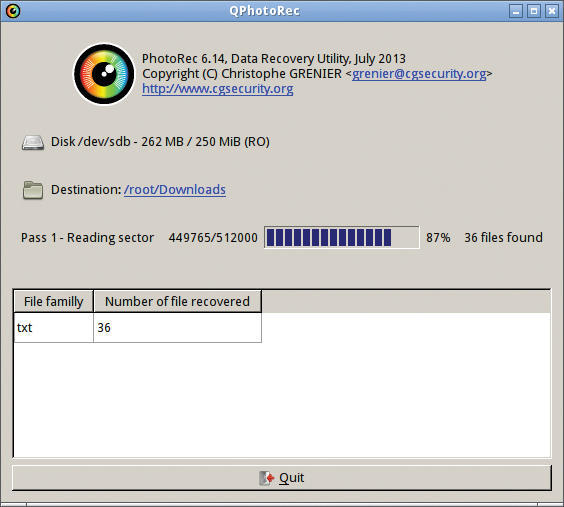Viewport: 564px width, 507px height.
Task: Quit the recovery with the Quit button
Action: tap(282, 478)
